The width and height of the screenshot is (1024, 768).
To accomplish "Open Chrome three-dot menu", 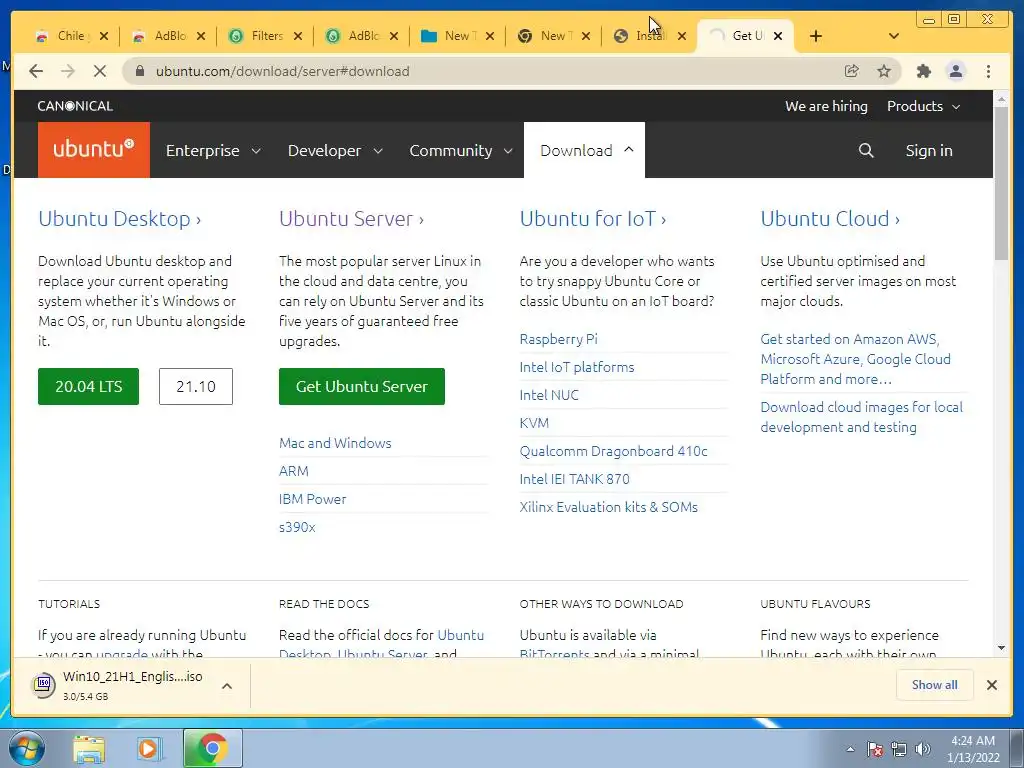I will [988, 71].
